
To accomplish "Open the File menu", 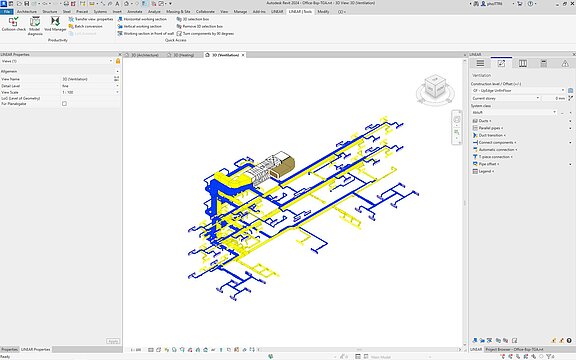I will coord(7,12).
